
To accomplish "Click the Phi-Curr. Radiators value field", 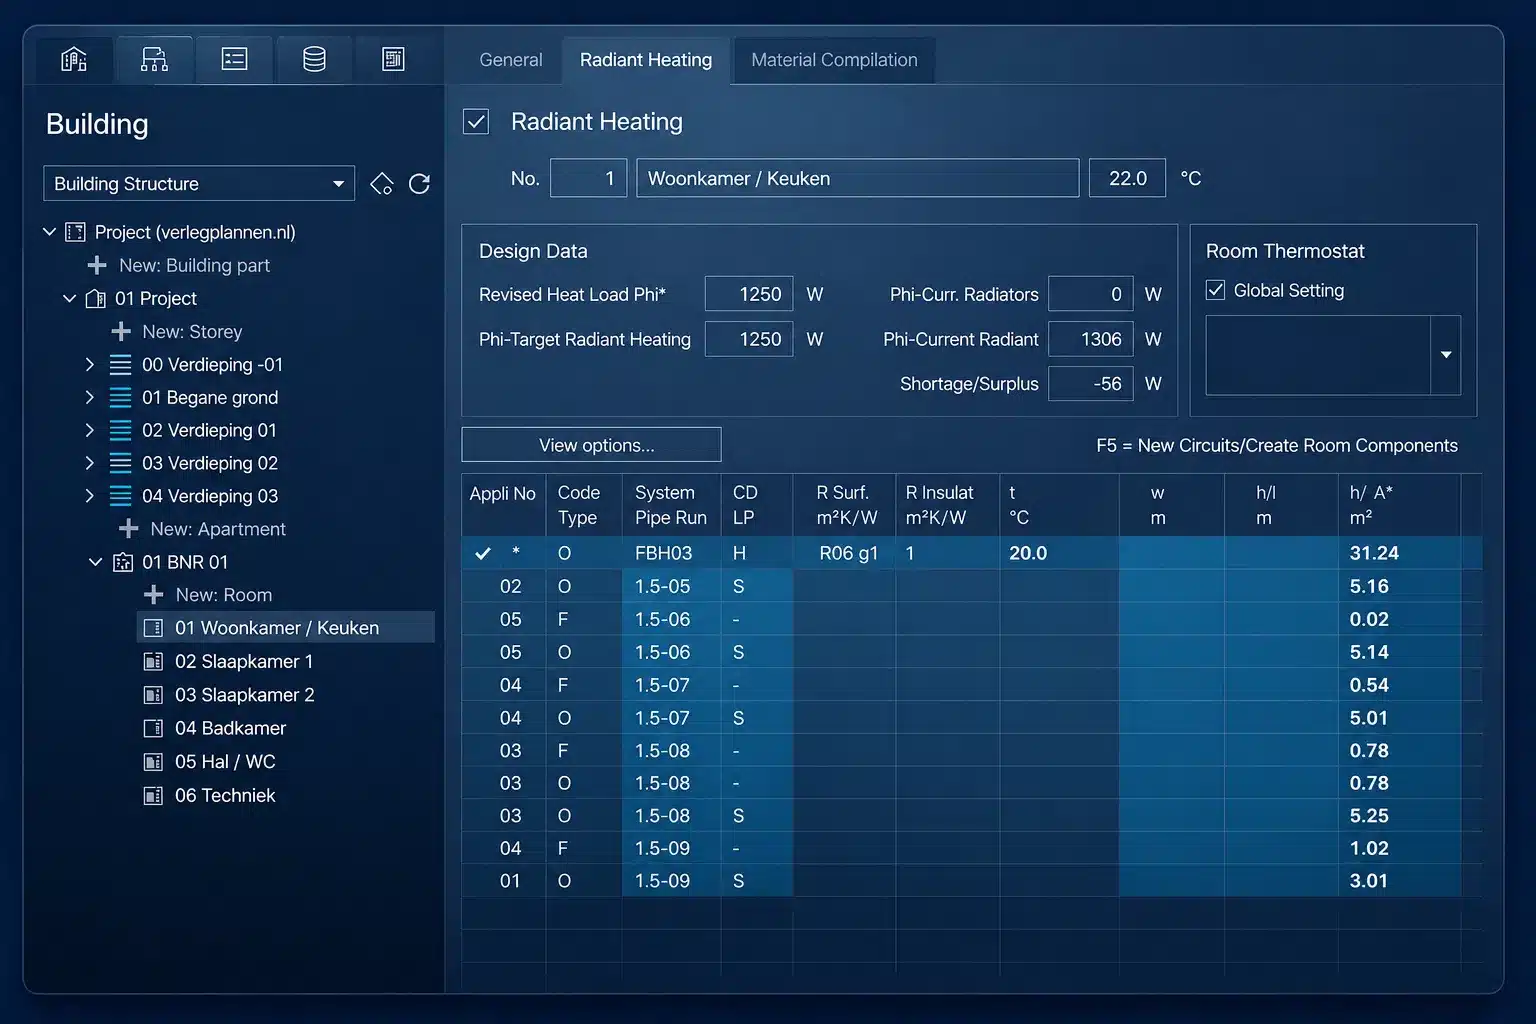I will (1091, 294).
